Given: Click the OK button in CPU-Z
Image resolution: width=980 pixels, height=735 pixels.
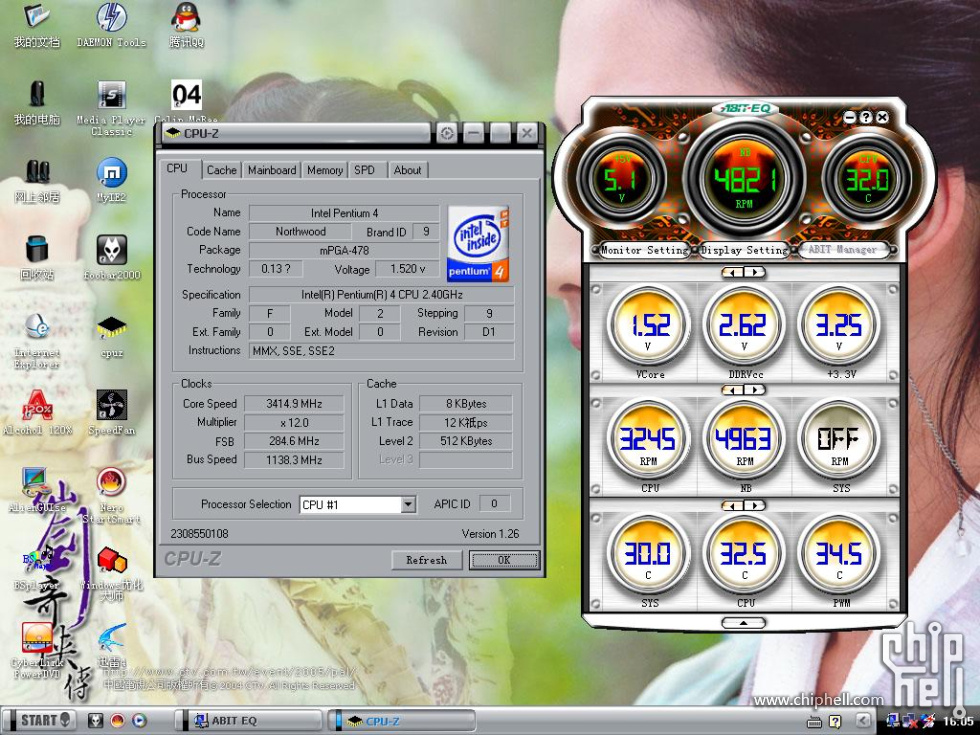Looking at the screenshot, I should pos(504,560).
